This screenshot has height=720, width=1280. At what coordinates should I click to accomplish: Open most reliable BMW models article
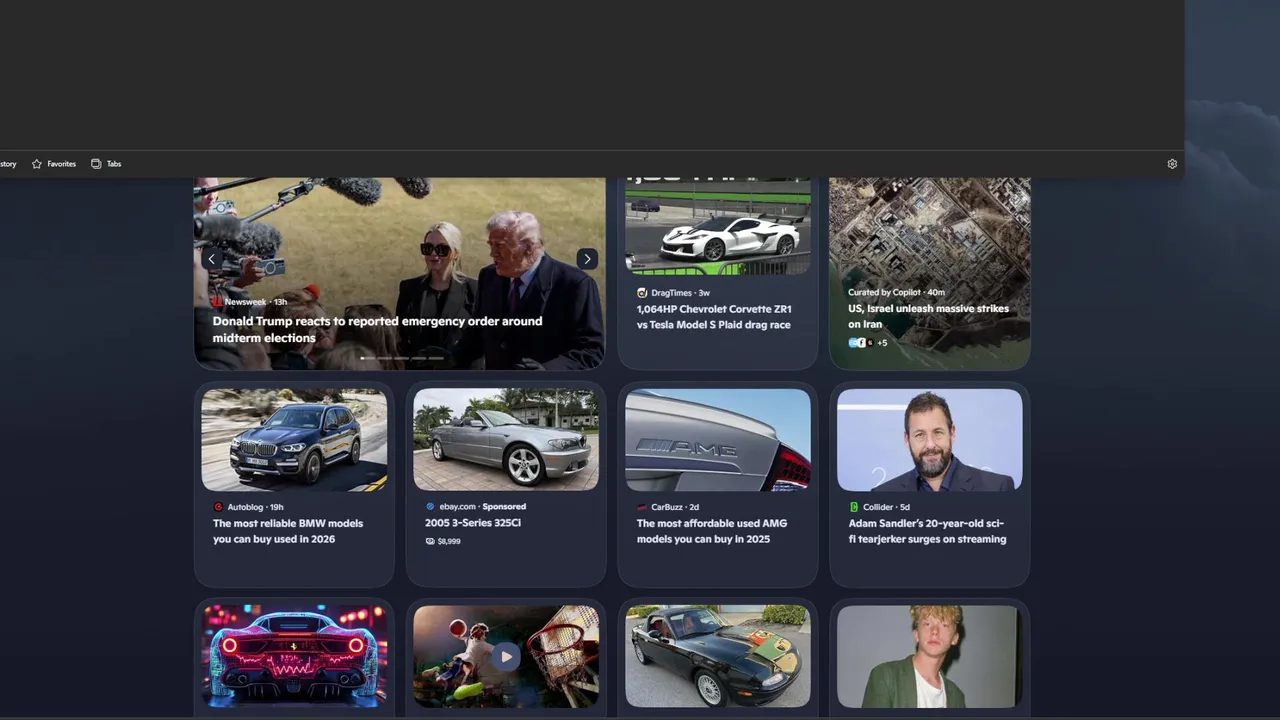point(288,531)
